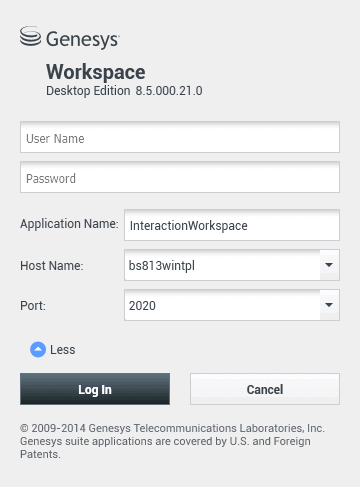Image resolution: width=360 pixels, height=487 pixels.
Task: Click the Desktop Edition 8.5.000.21.0 version text
Action: [124, 91]
